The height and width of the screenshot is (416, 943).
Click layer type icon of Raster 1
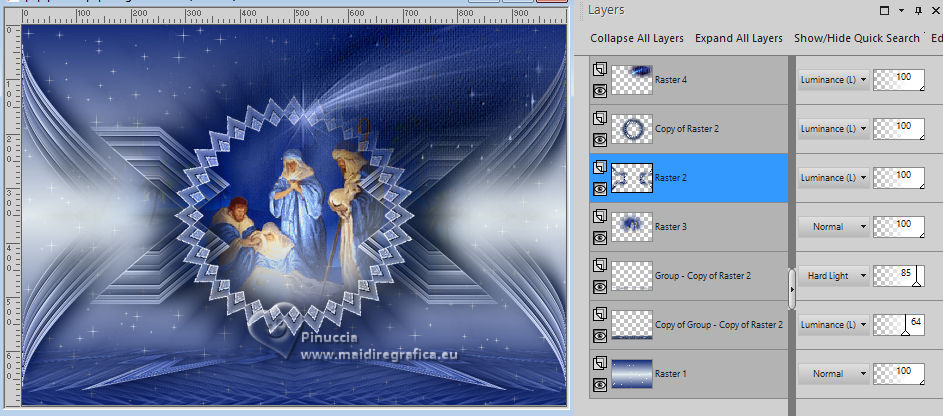(x=600, y=364)
